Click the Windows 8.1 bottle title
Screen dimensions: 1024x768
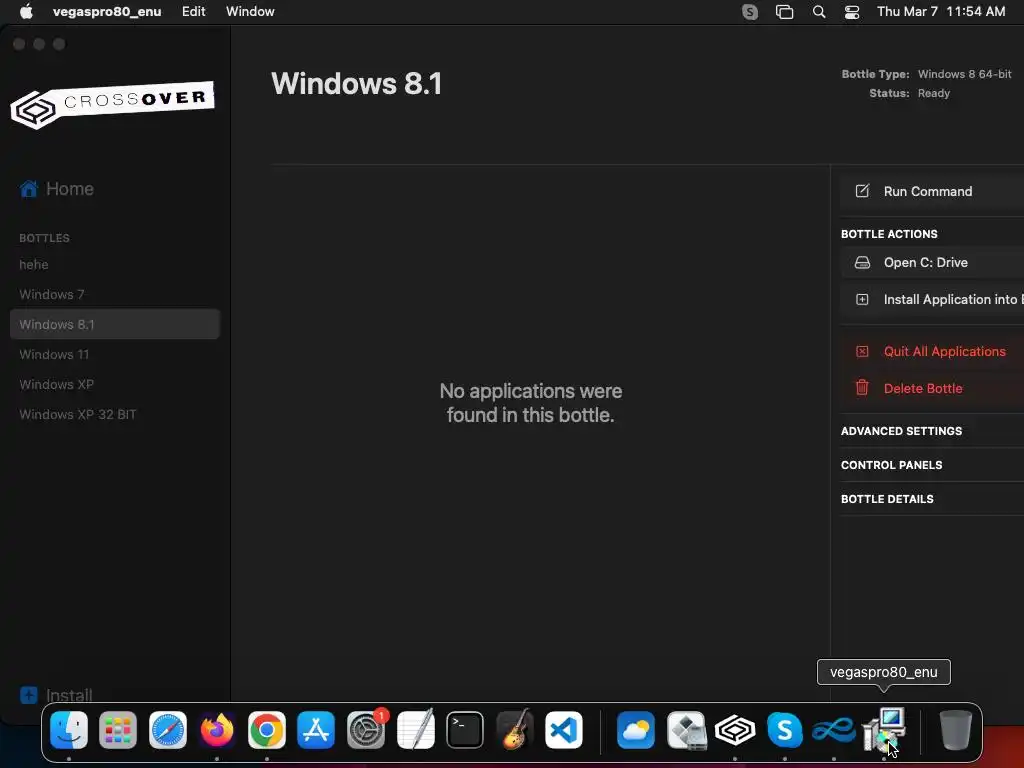click(x=357, y=84)
